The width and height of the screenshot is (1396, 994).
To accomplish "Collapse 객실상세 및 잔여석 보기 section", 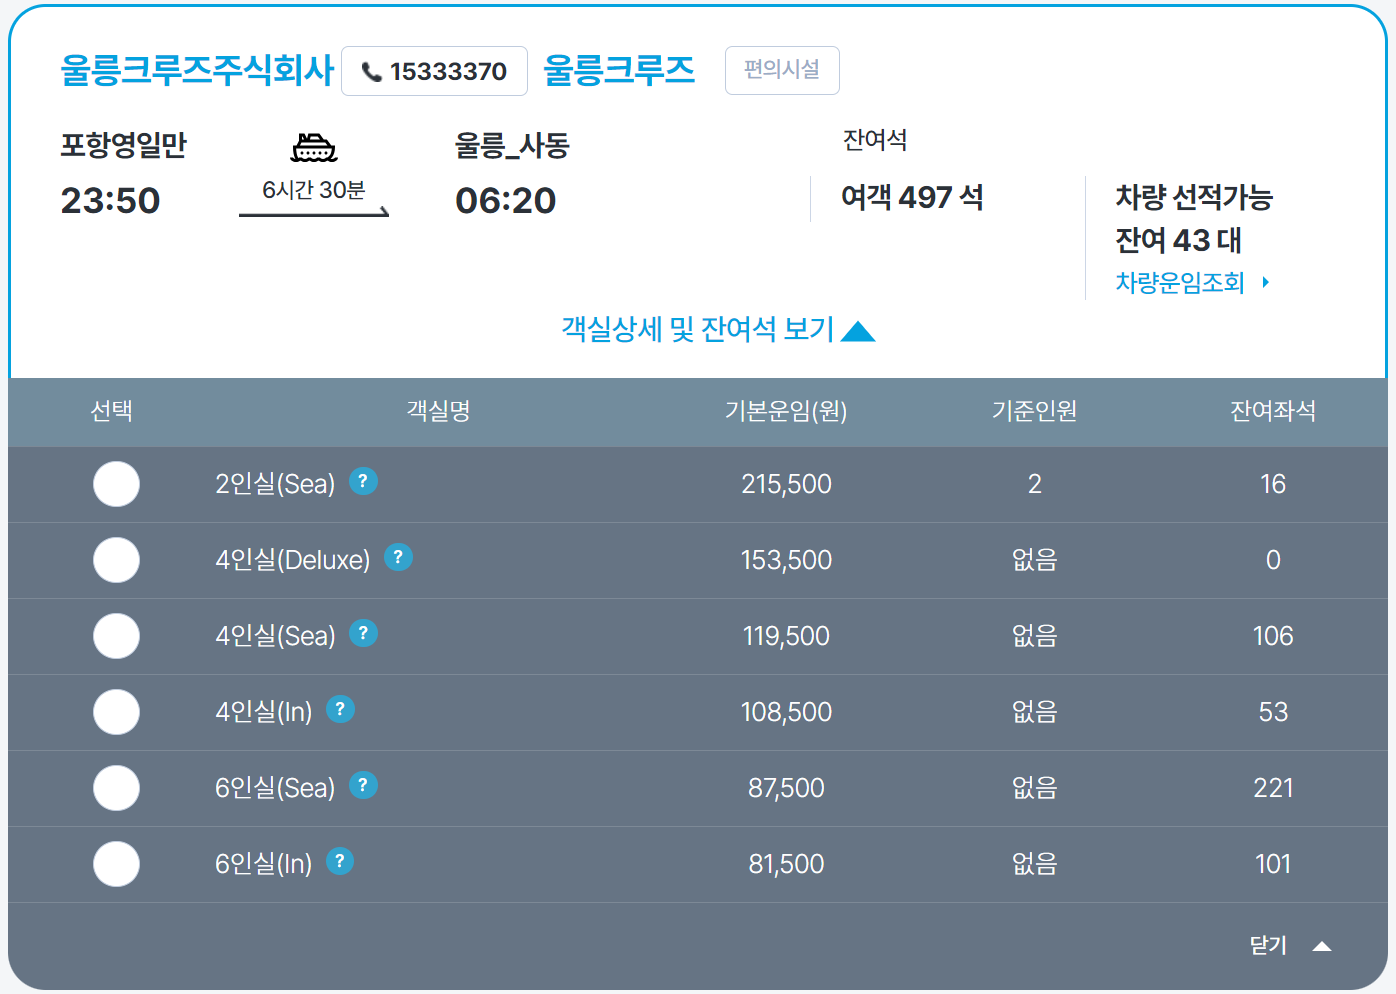I will pos(718,329).
